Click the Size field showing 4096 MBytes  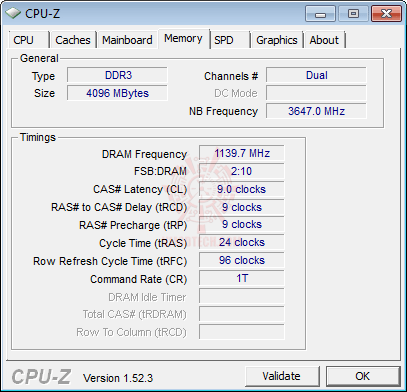pos(117,93)
